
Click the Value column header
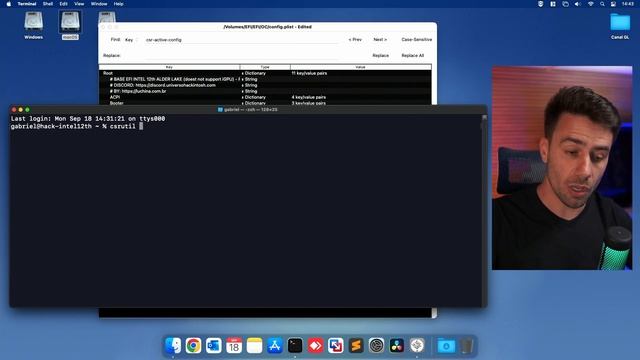361,67
